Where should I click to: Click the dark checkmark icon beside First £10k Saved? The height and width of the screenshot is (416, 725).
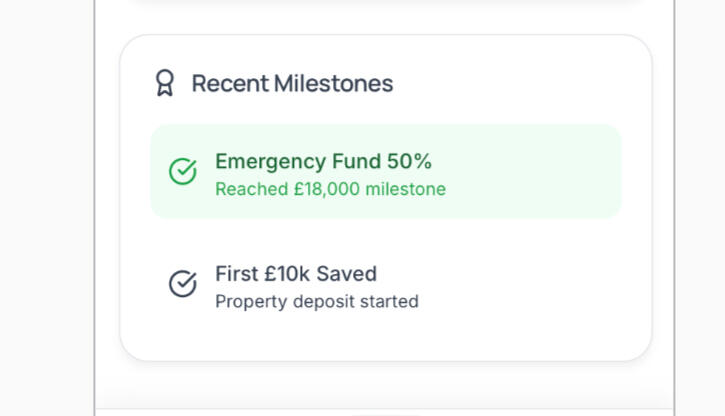(183, 284)
